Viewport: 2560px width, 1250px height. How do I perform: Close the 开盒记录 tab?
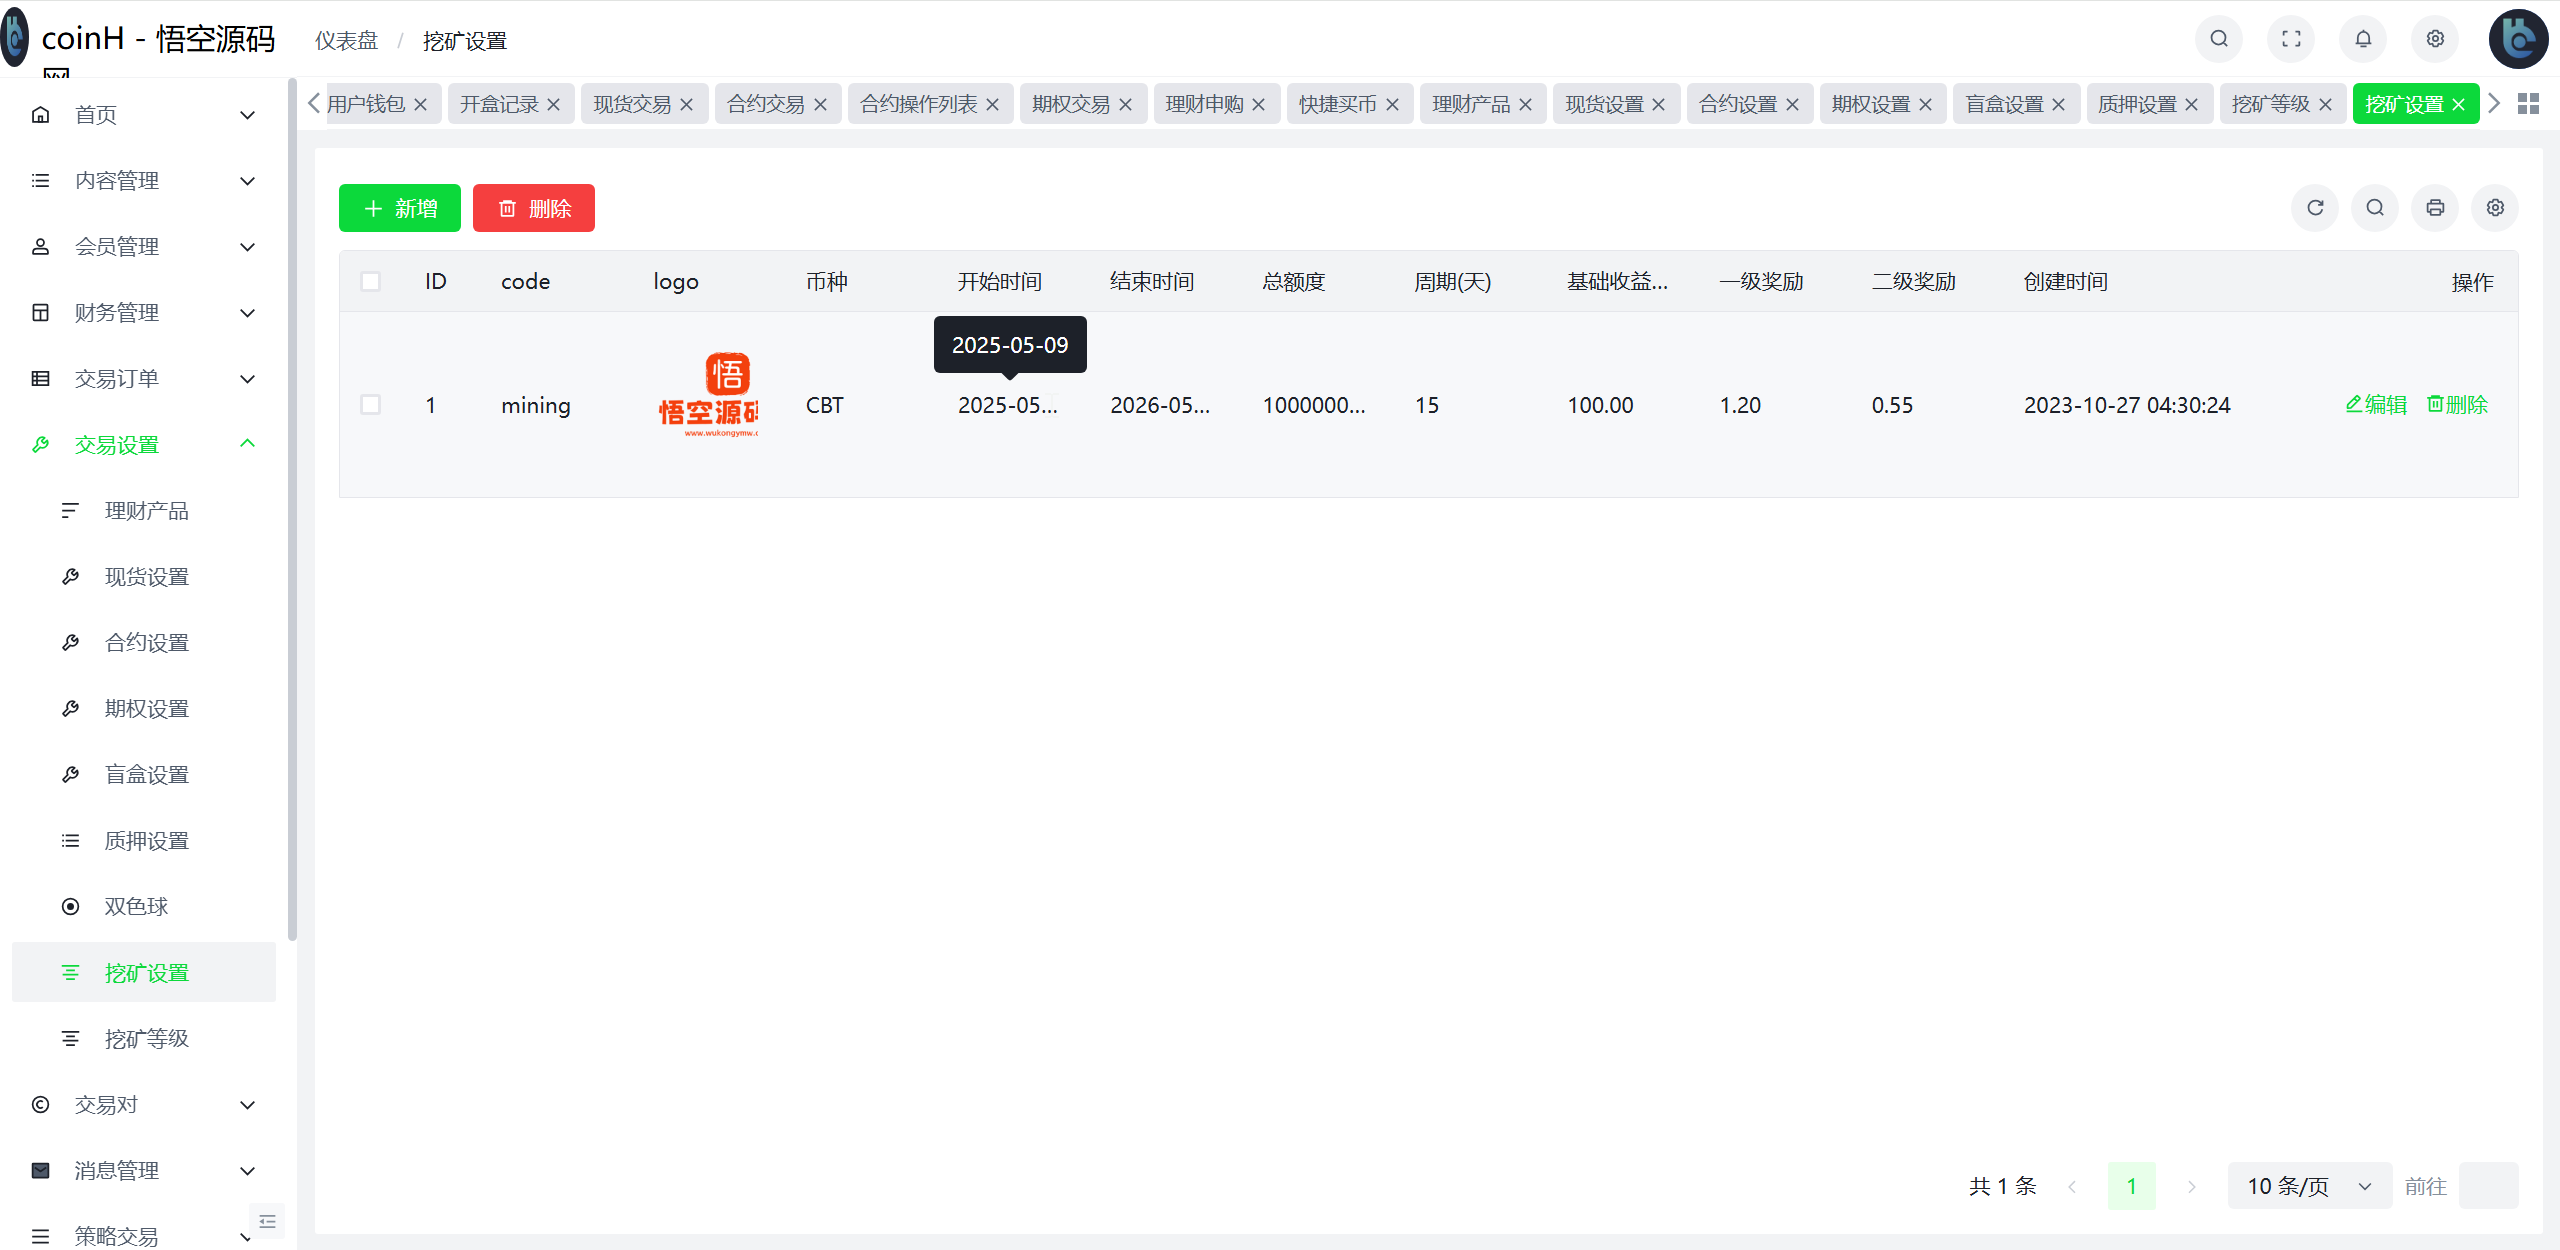click(553, 104)
